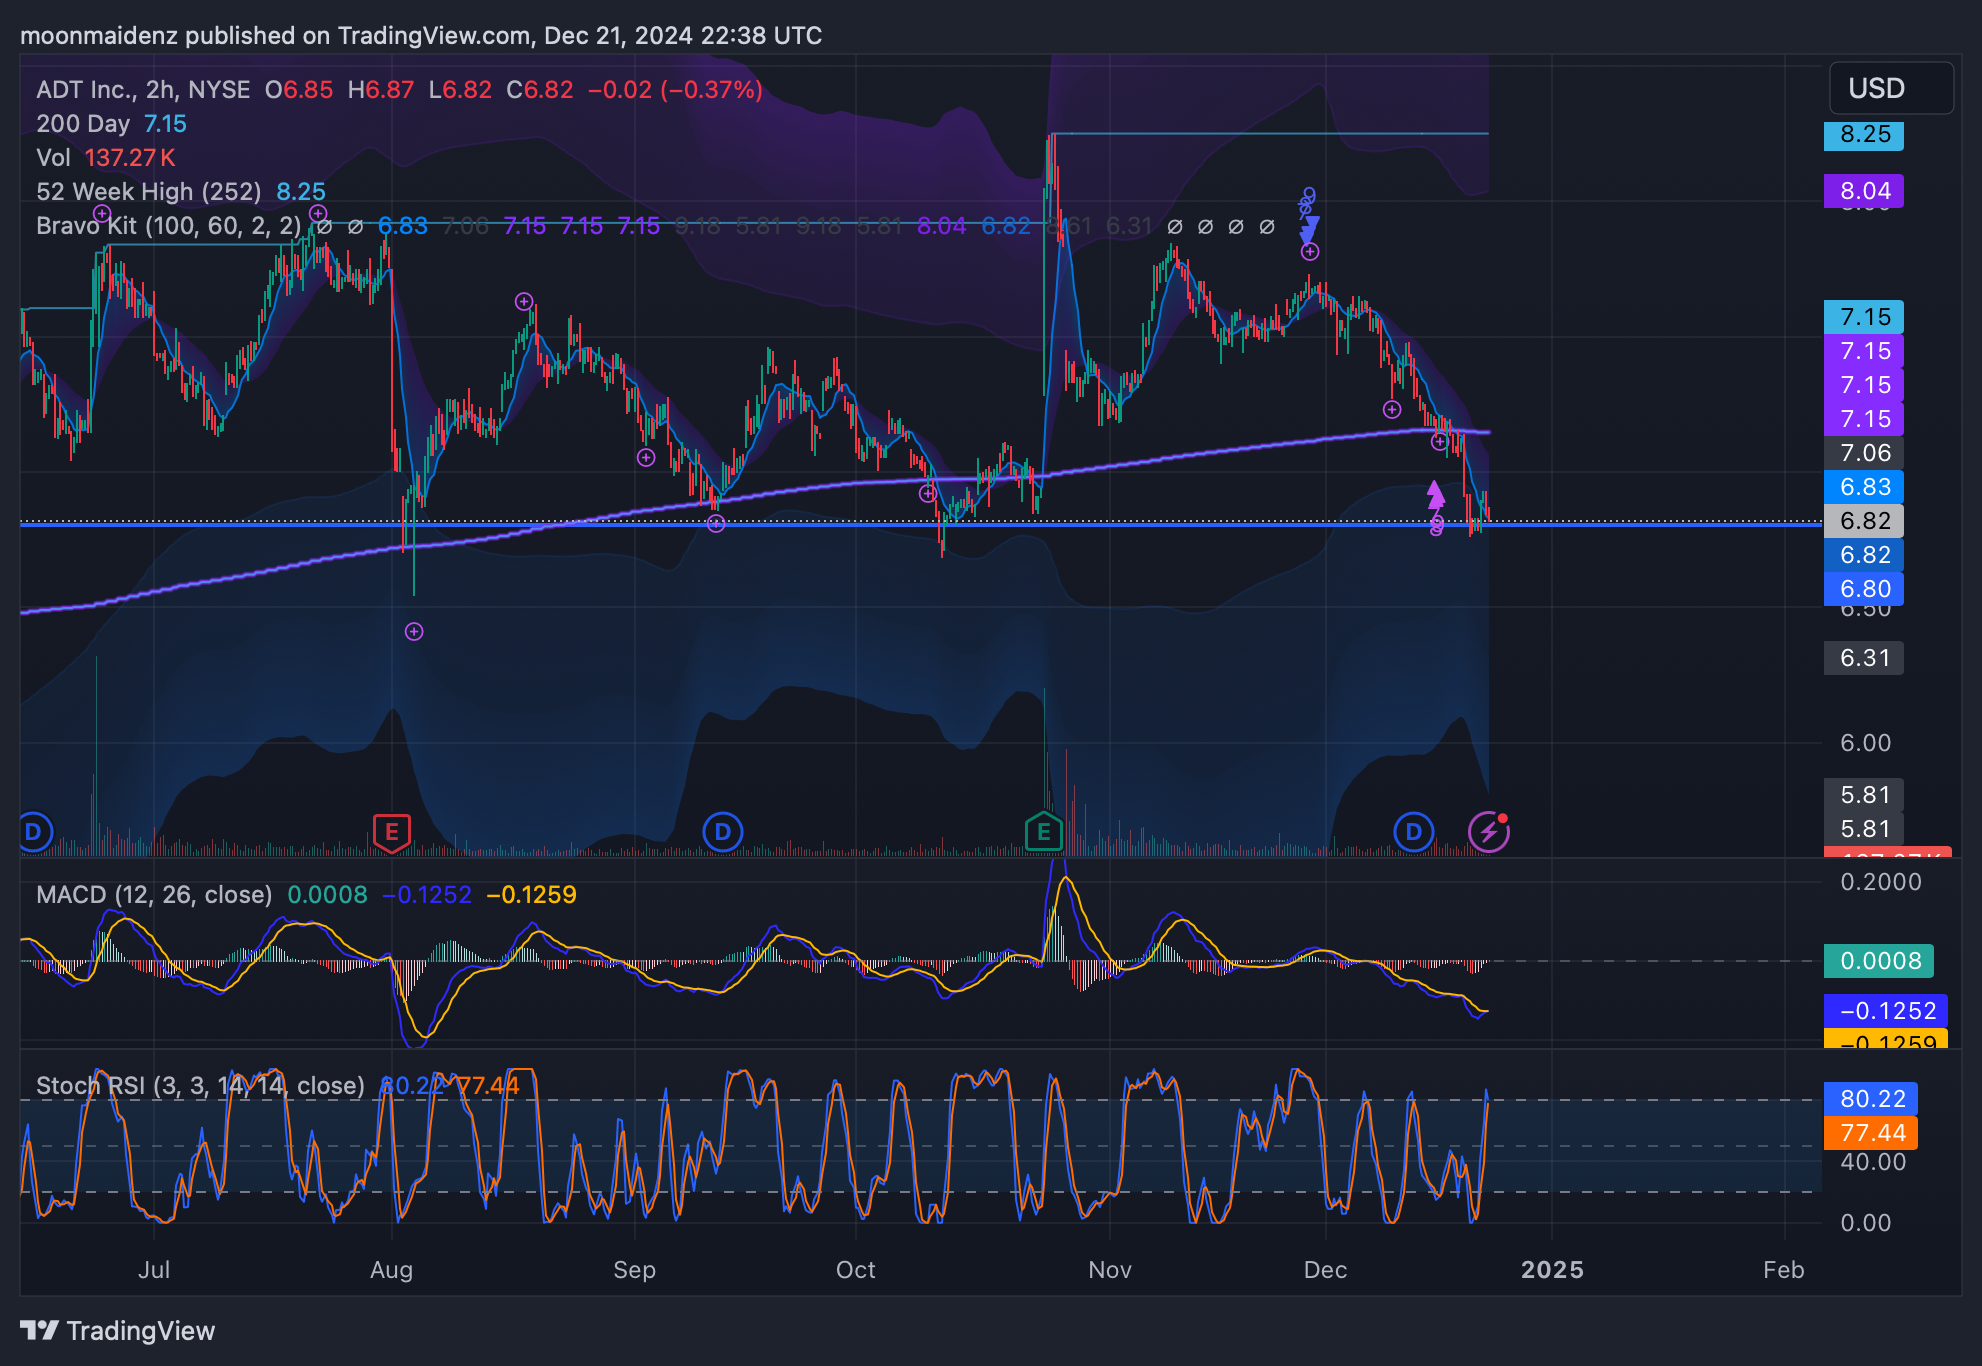Click the dividend D marker near July
This screenshot has height=1366, width=1982.
[34, 832]
